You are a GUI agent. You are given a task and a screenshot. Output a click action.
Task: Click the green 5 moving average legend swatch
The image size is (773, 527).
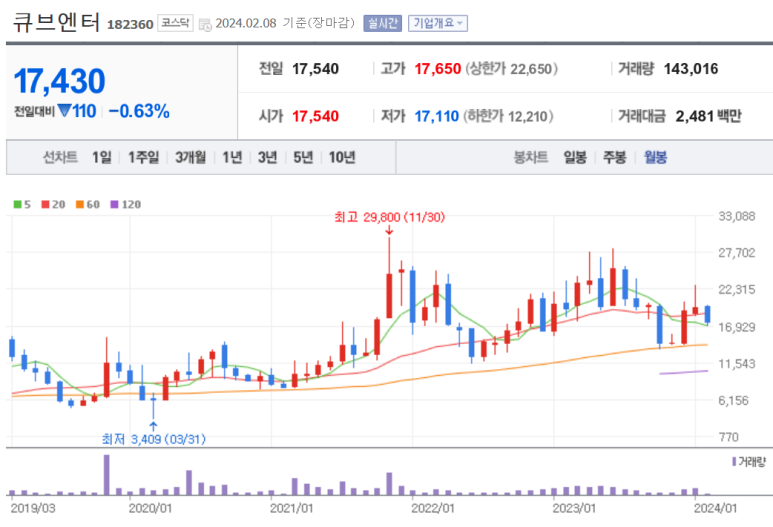point(17,204)
